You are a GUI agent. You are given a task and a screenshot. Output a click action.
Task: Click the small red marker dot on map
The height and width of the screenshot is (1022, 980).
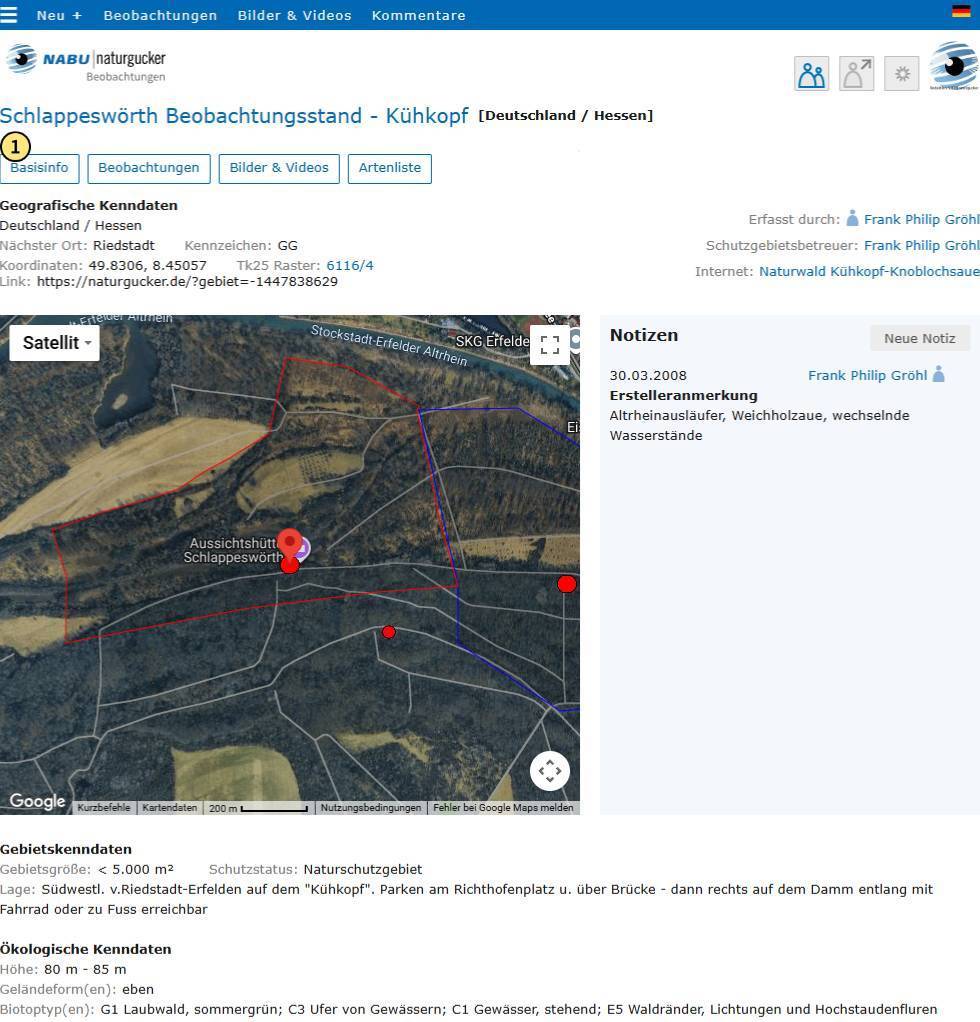389,632
